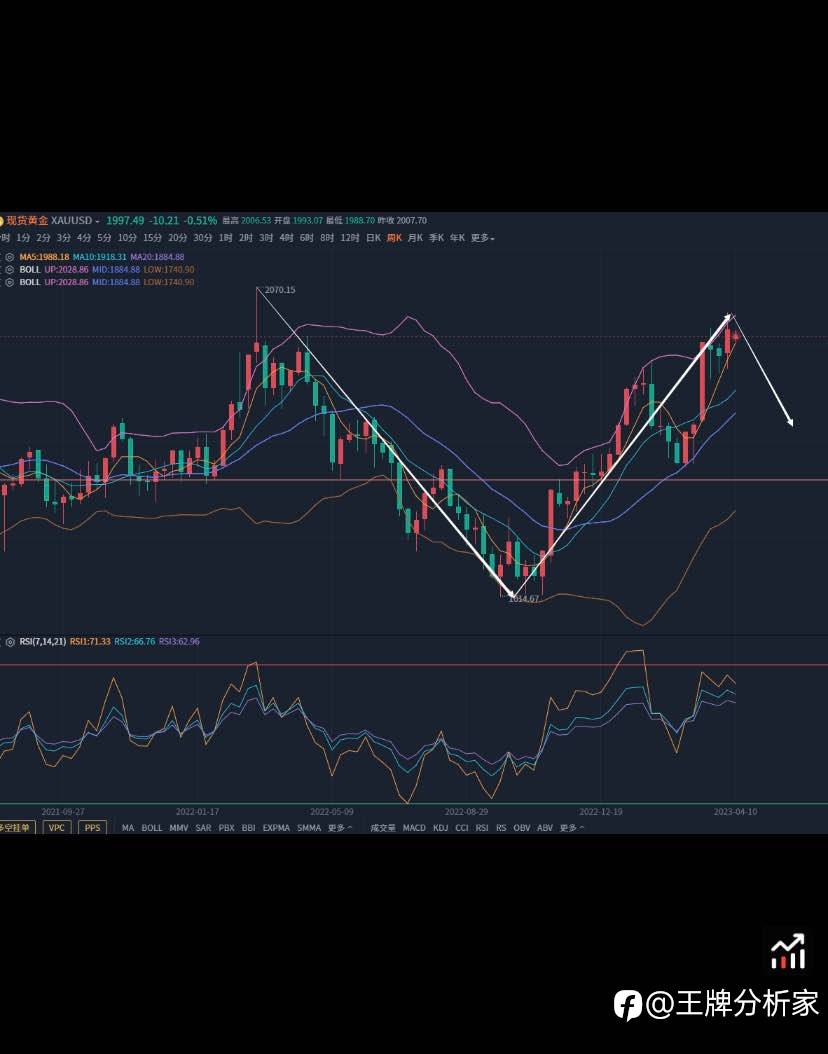Select the 周K weekly chart tab
This screenshot has height=1054, width=828.
coord(394,238)
